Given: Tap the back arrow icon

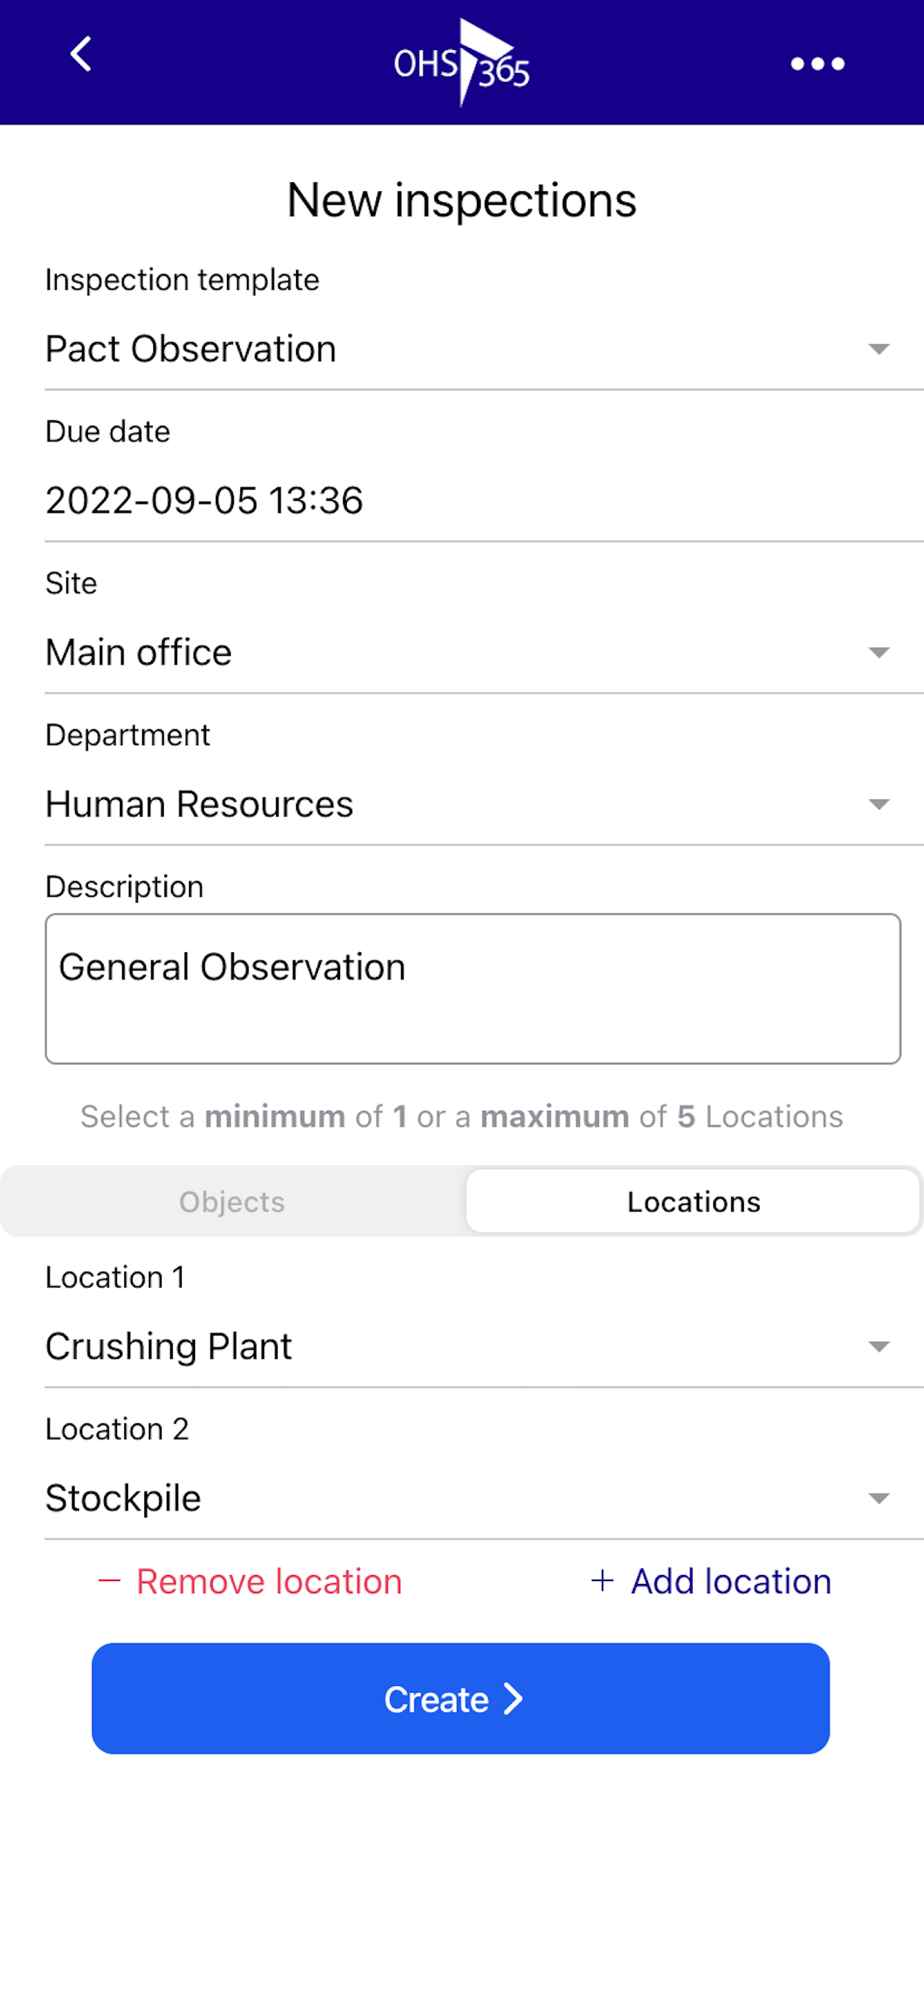Looking at the screenshot, I should [81, 55].
